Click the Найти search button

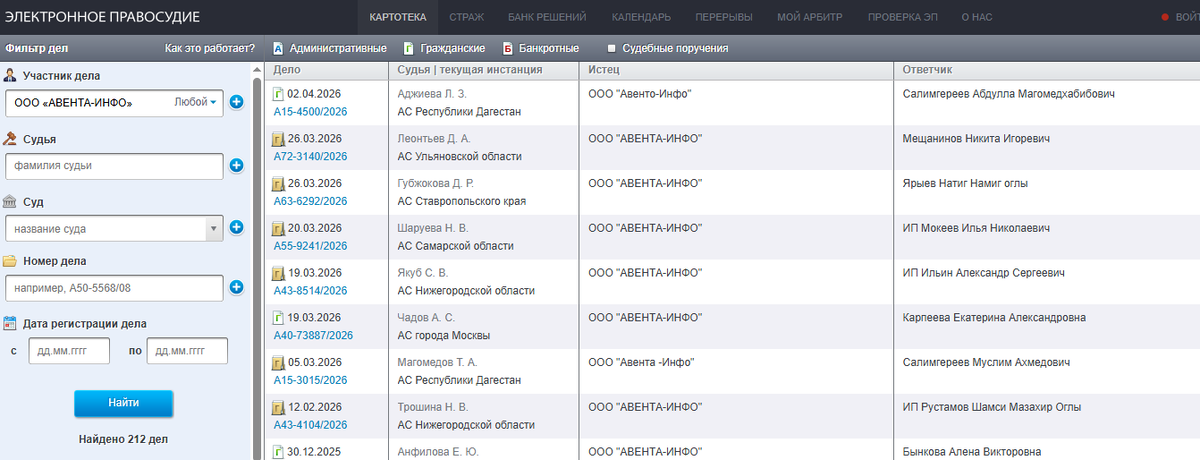coord(124,403)
